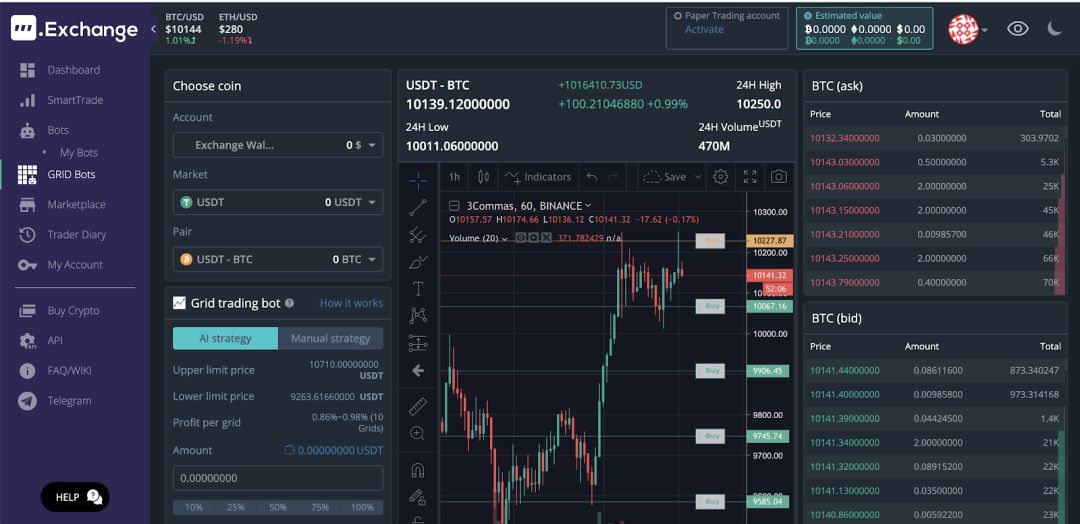This screenshot has width=1080, height=524.
Task: Set amount to 50% of balance
Action: [278, 507]
